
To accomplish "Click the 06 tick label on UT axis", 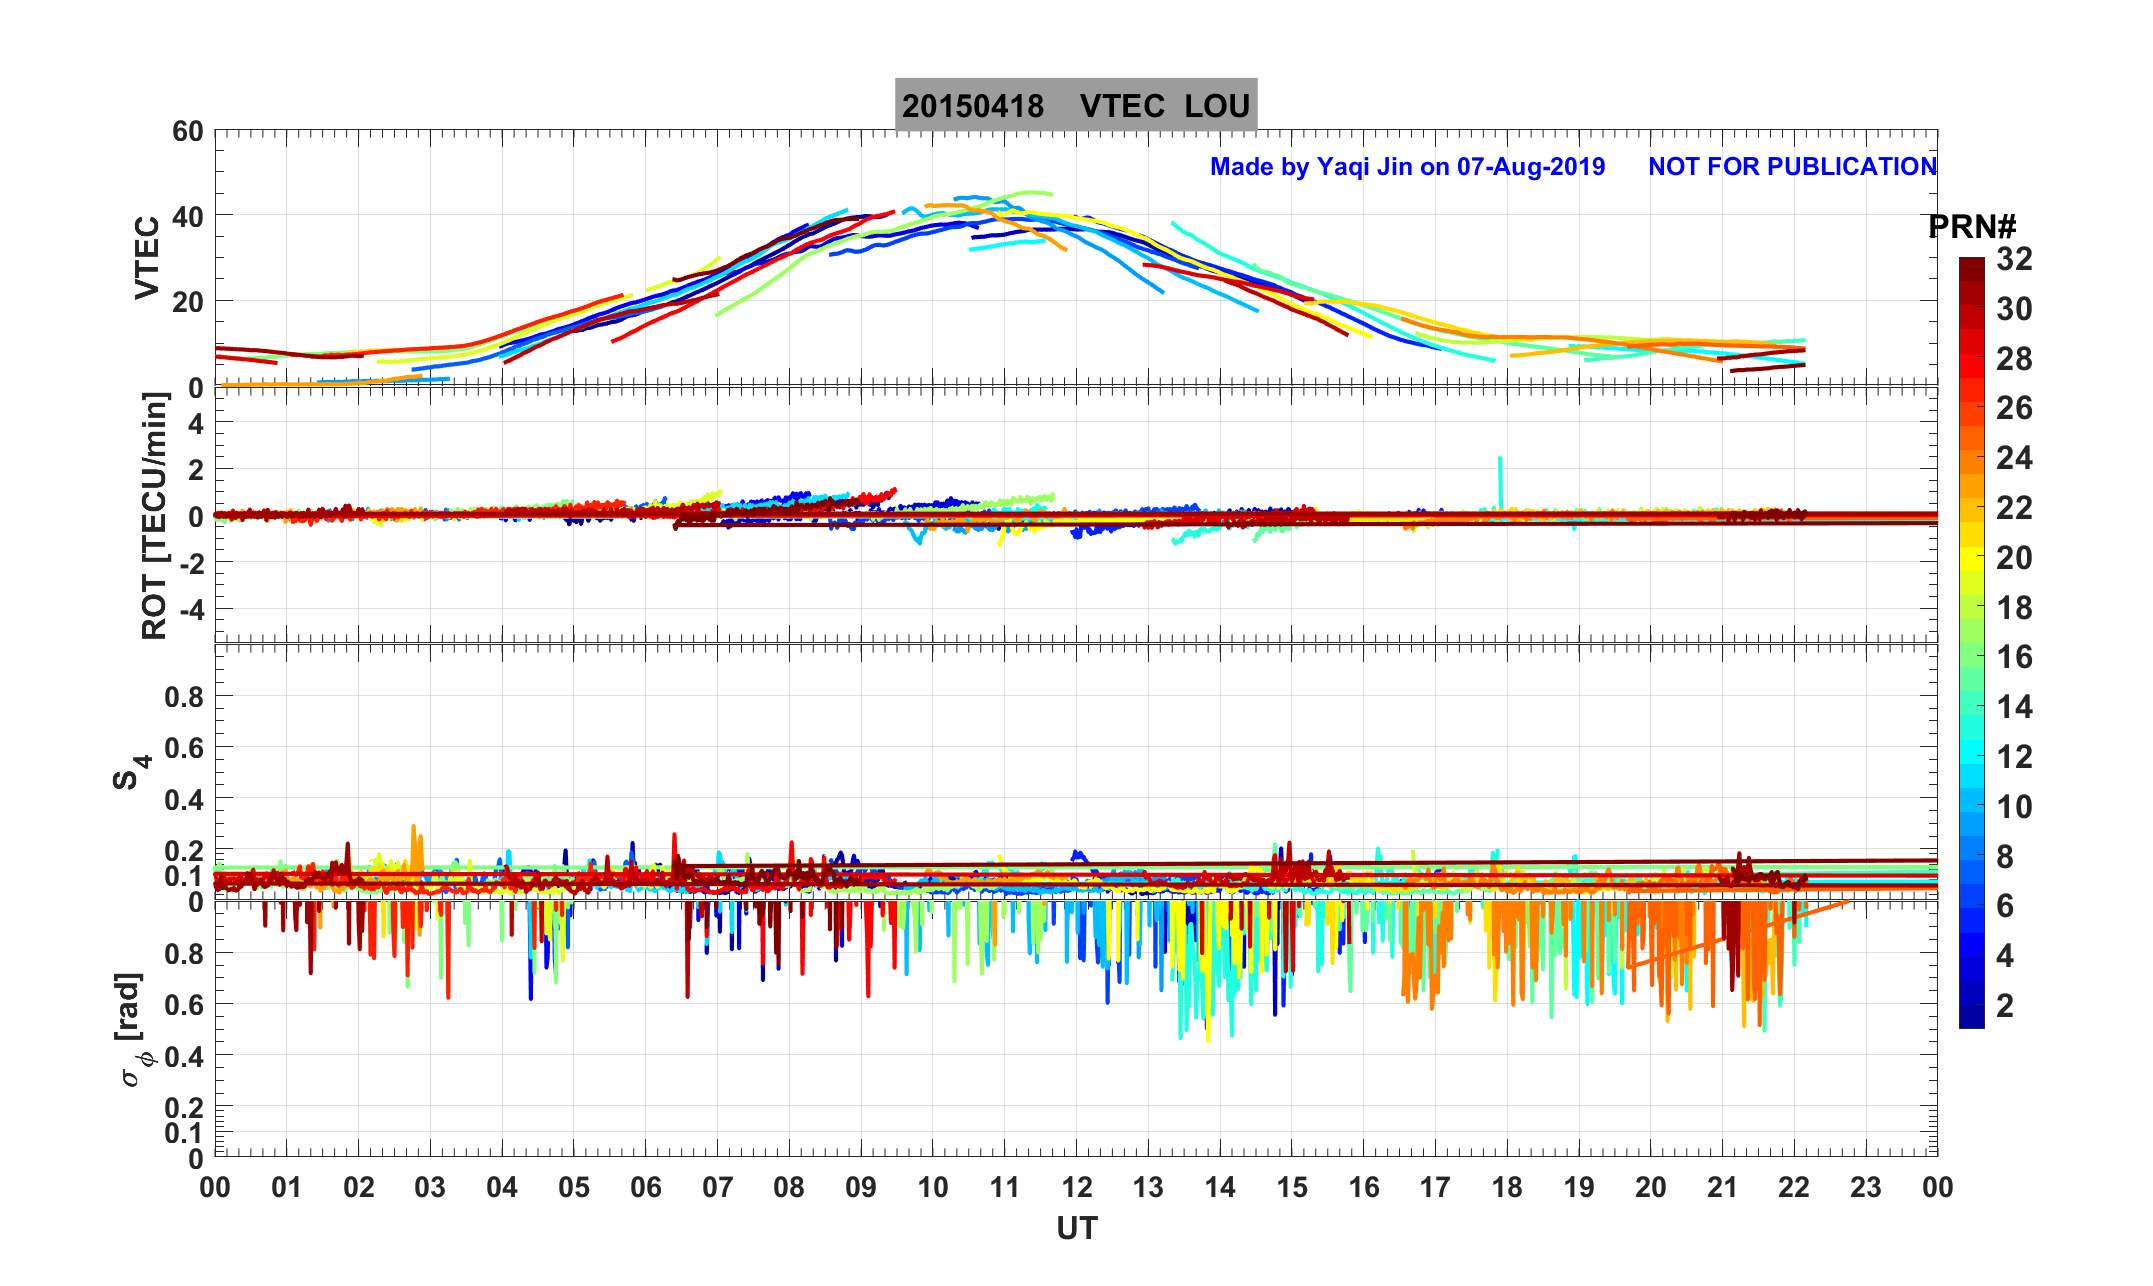I will click(x=645, y=1188).
